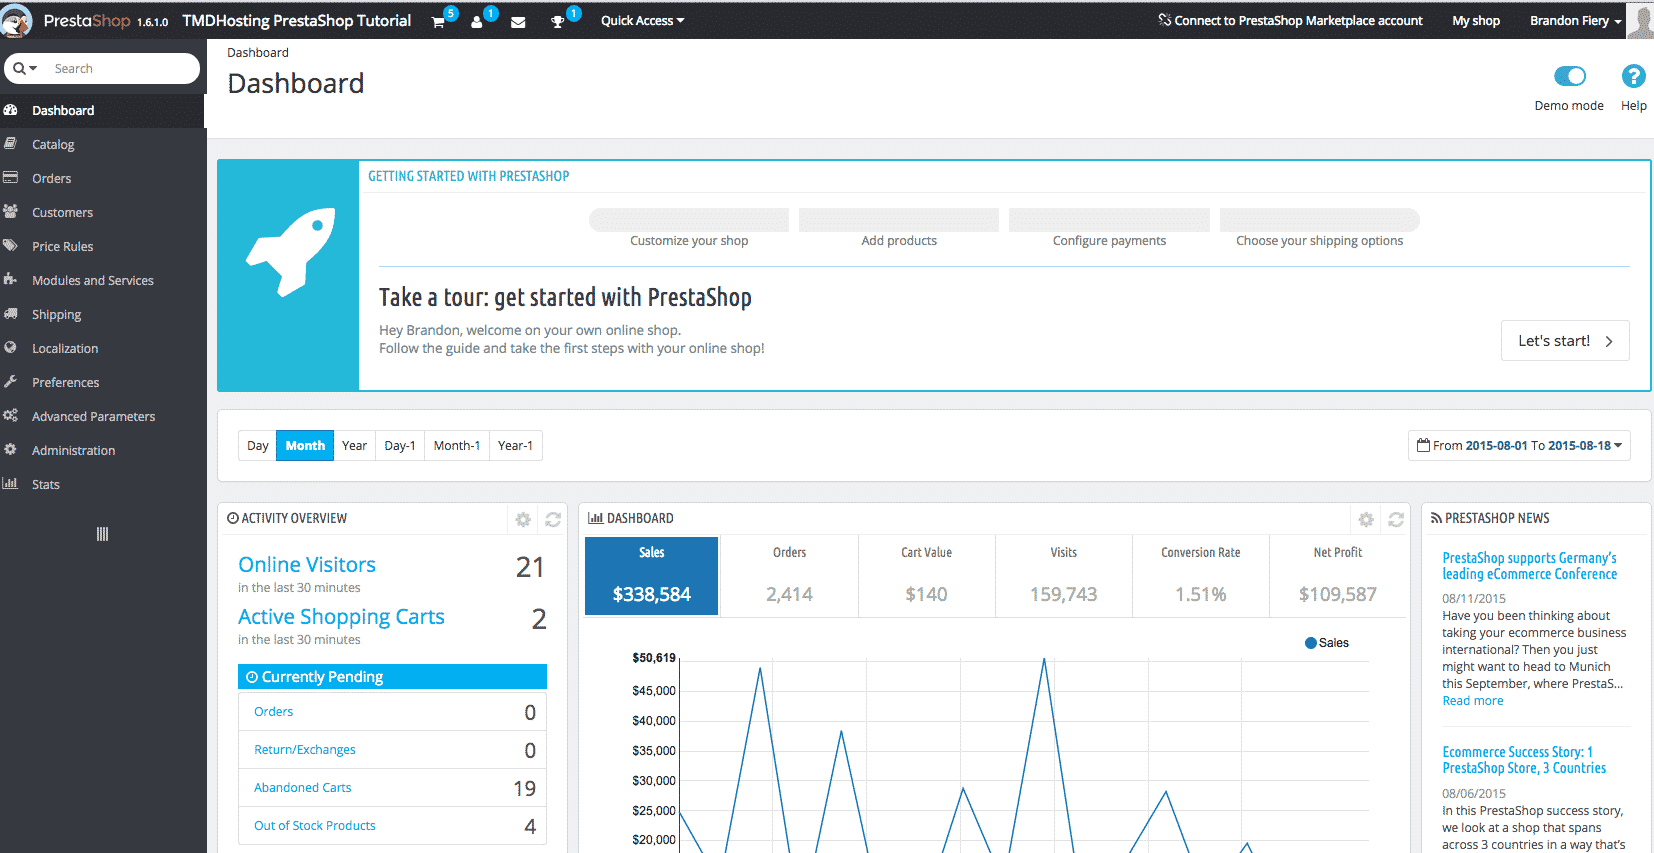Open the Active Shopping Carts link
Image resolution: width=1654 pixels, height=853 pixels.
[341, 617]
